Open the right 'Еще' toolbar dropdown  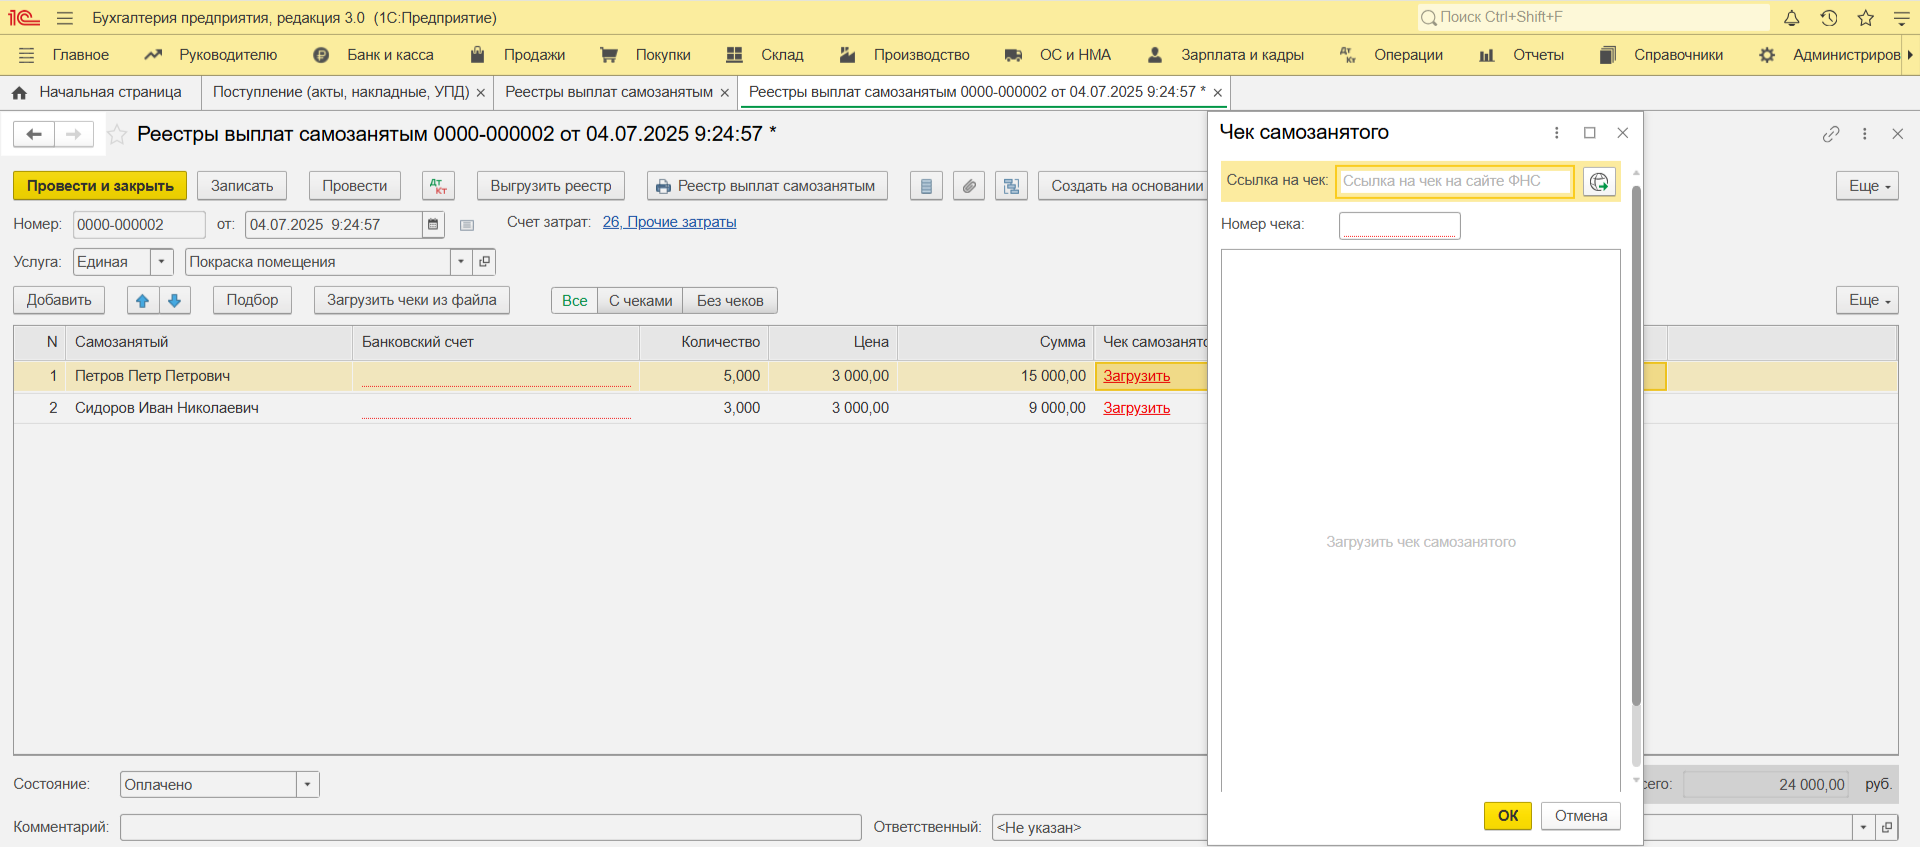coord(1866,186)
